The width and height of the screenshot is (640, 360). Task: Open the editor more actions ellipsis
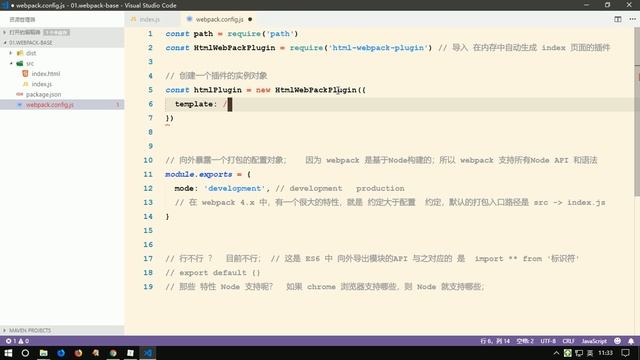point(632,19)
